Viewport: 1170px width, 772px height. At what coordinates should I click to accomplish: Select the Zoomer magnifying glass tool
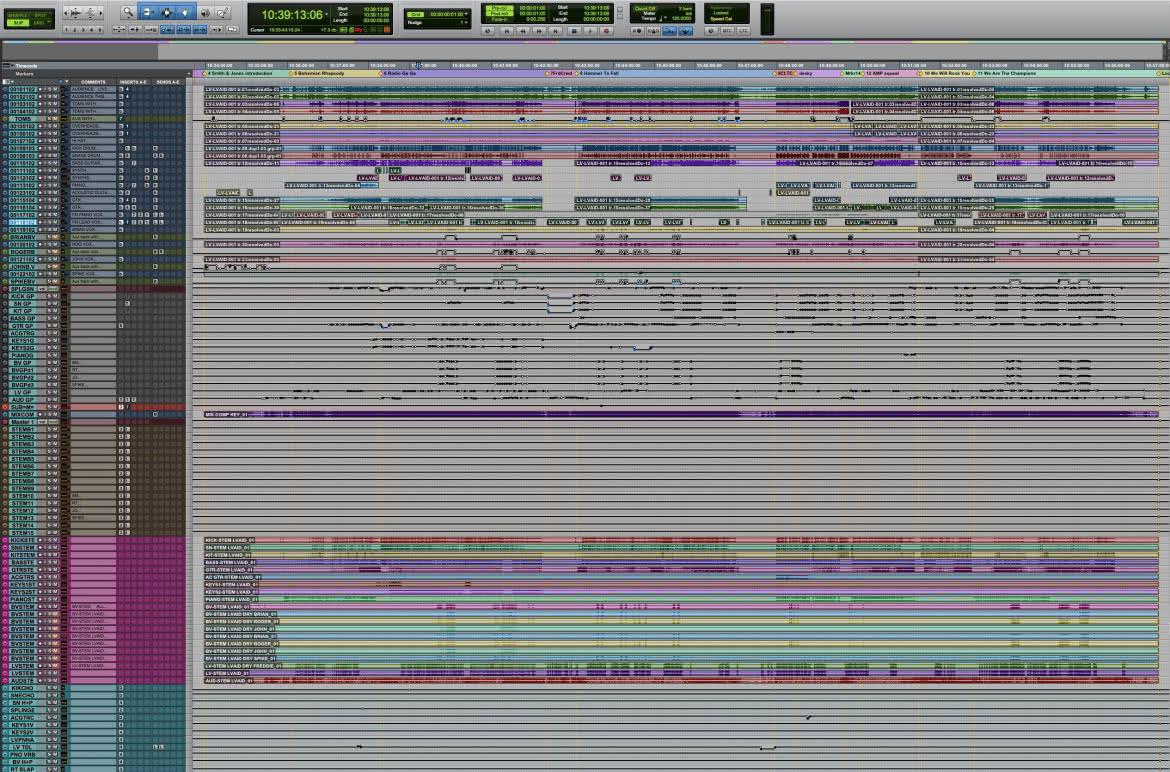pos(128,12)
